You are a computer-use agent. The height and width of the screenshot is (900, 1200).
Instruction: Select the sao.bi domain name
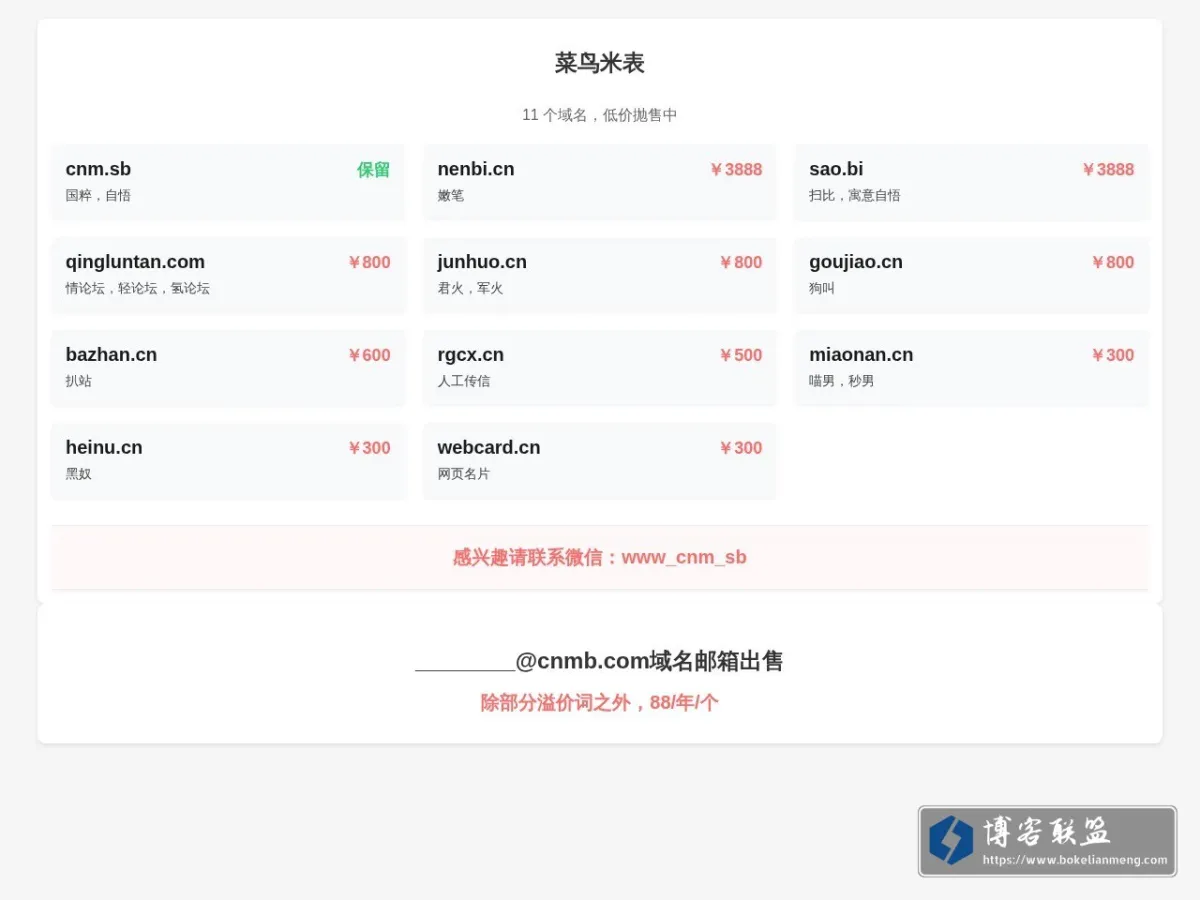click(x=836, y=169)
